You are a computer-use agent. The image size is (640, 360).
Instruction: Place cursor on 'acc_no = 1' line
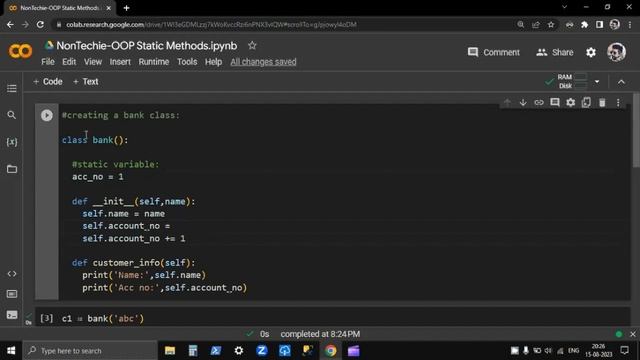(98, 177)
